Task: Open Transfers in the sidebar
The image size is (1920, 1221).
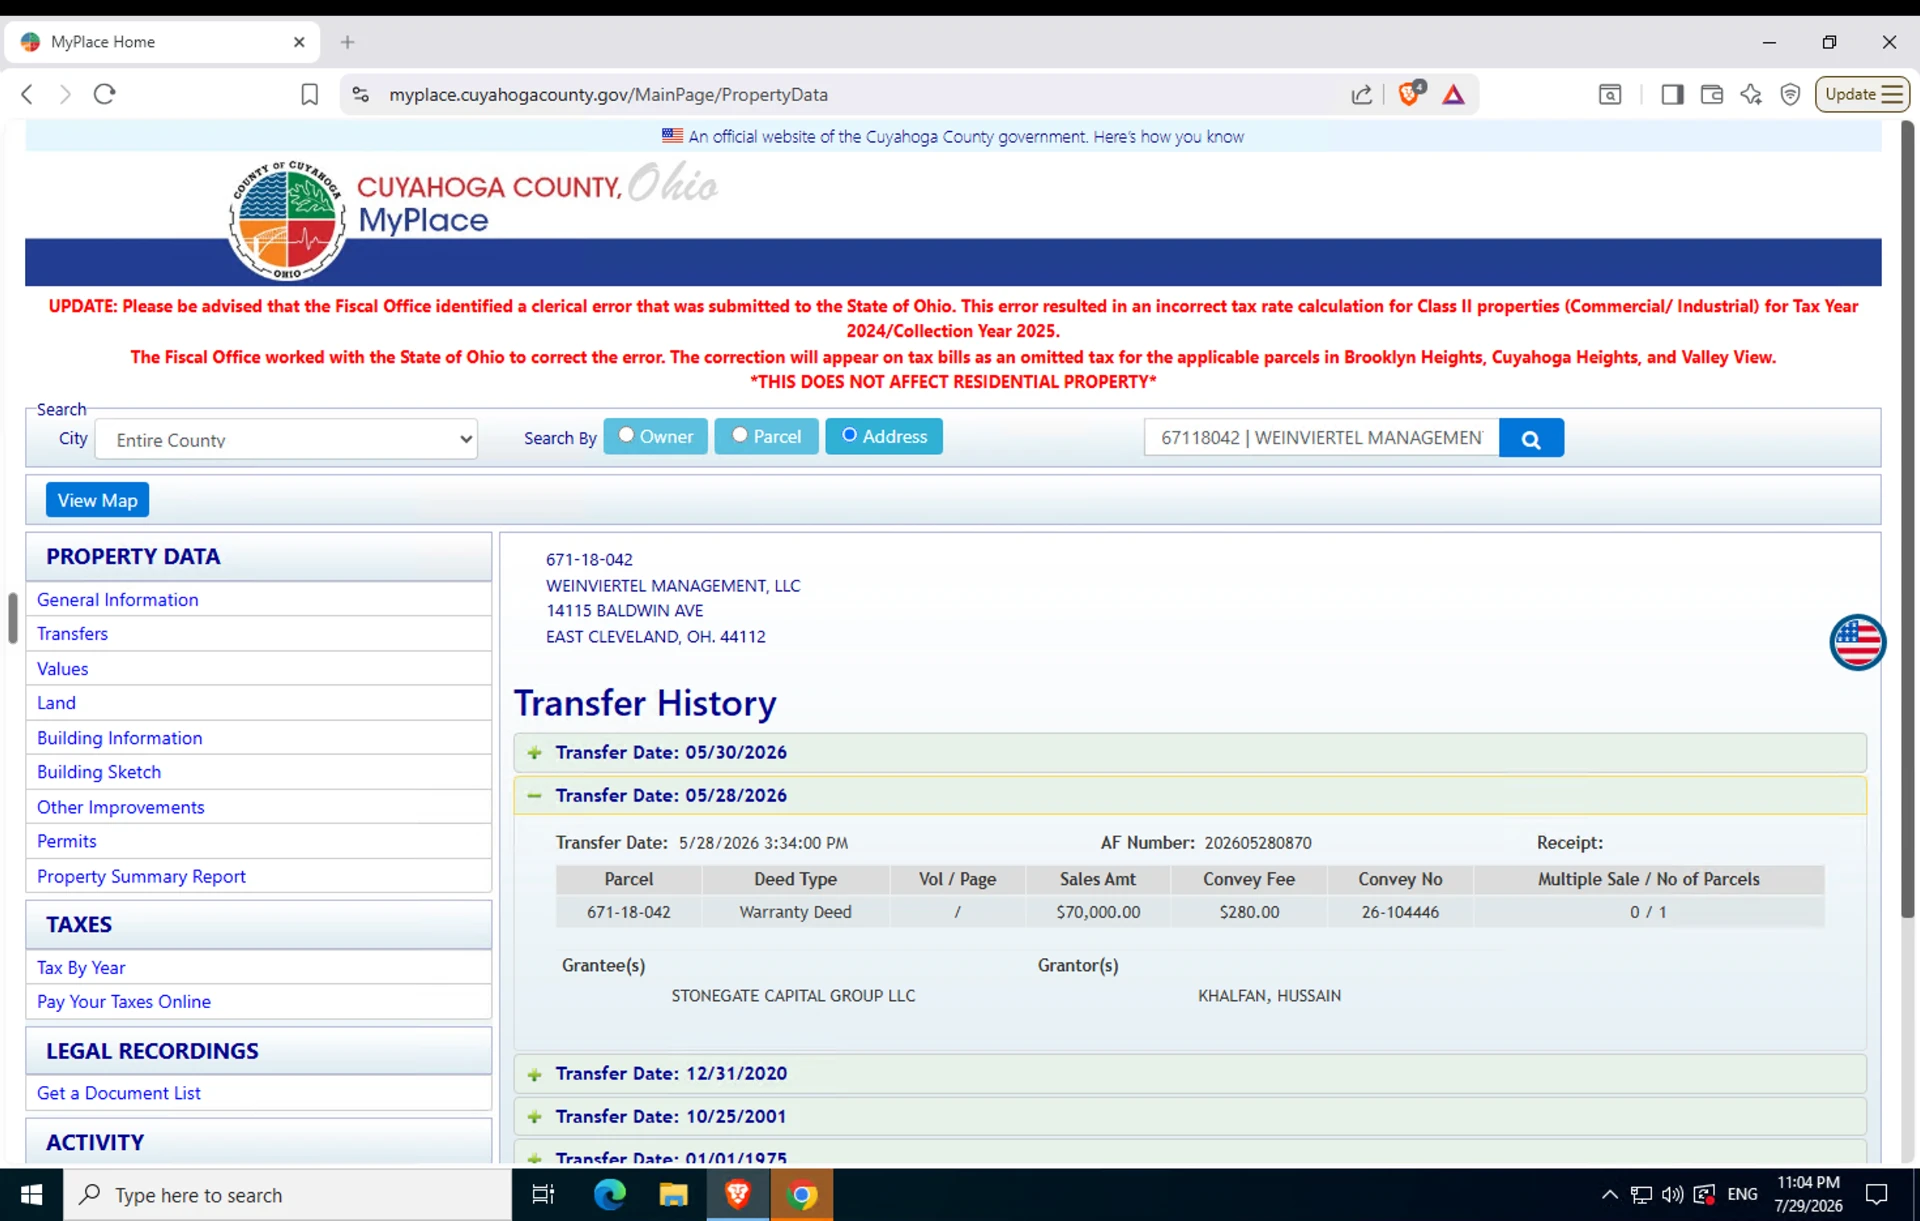Action: (72, 633)
